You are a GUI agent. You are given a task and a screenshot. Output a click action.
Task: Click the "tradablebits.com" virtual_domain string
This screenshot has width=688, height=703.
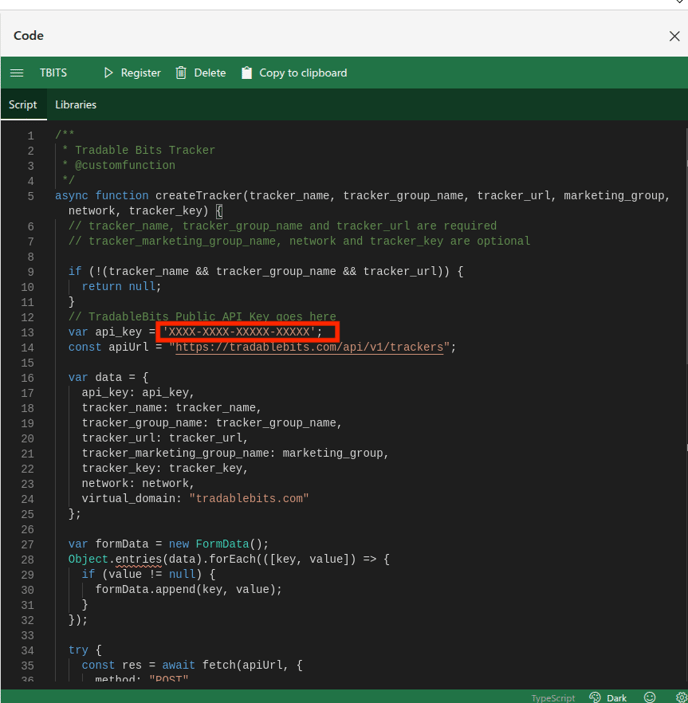(x=249, y=498)
